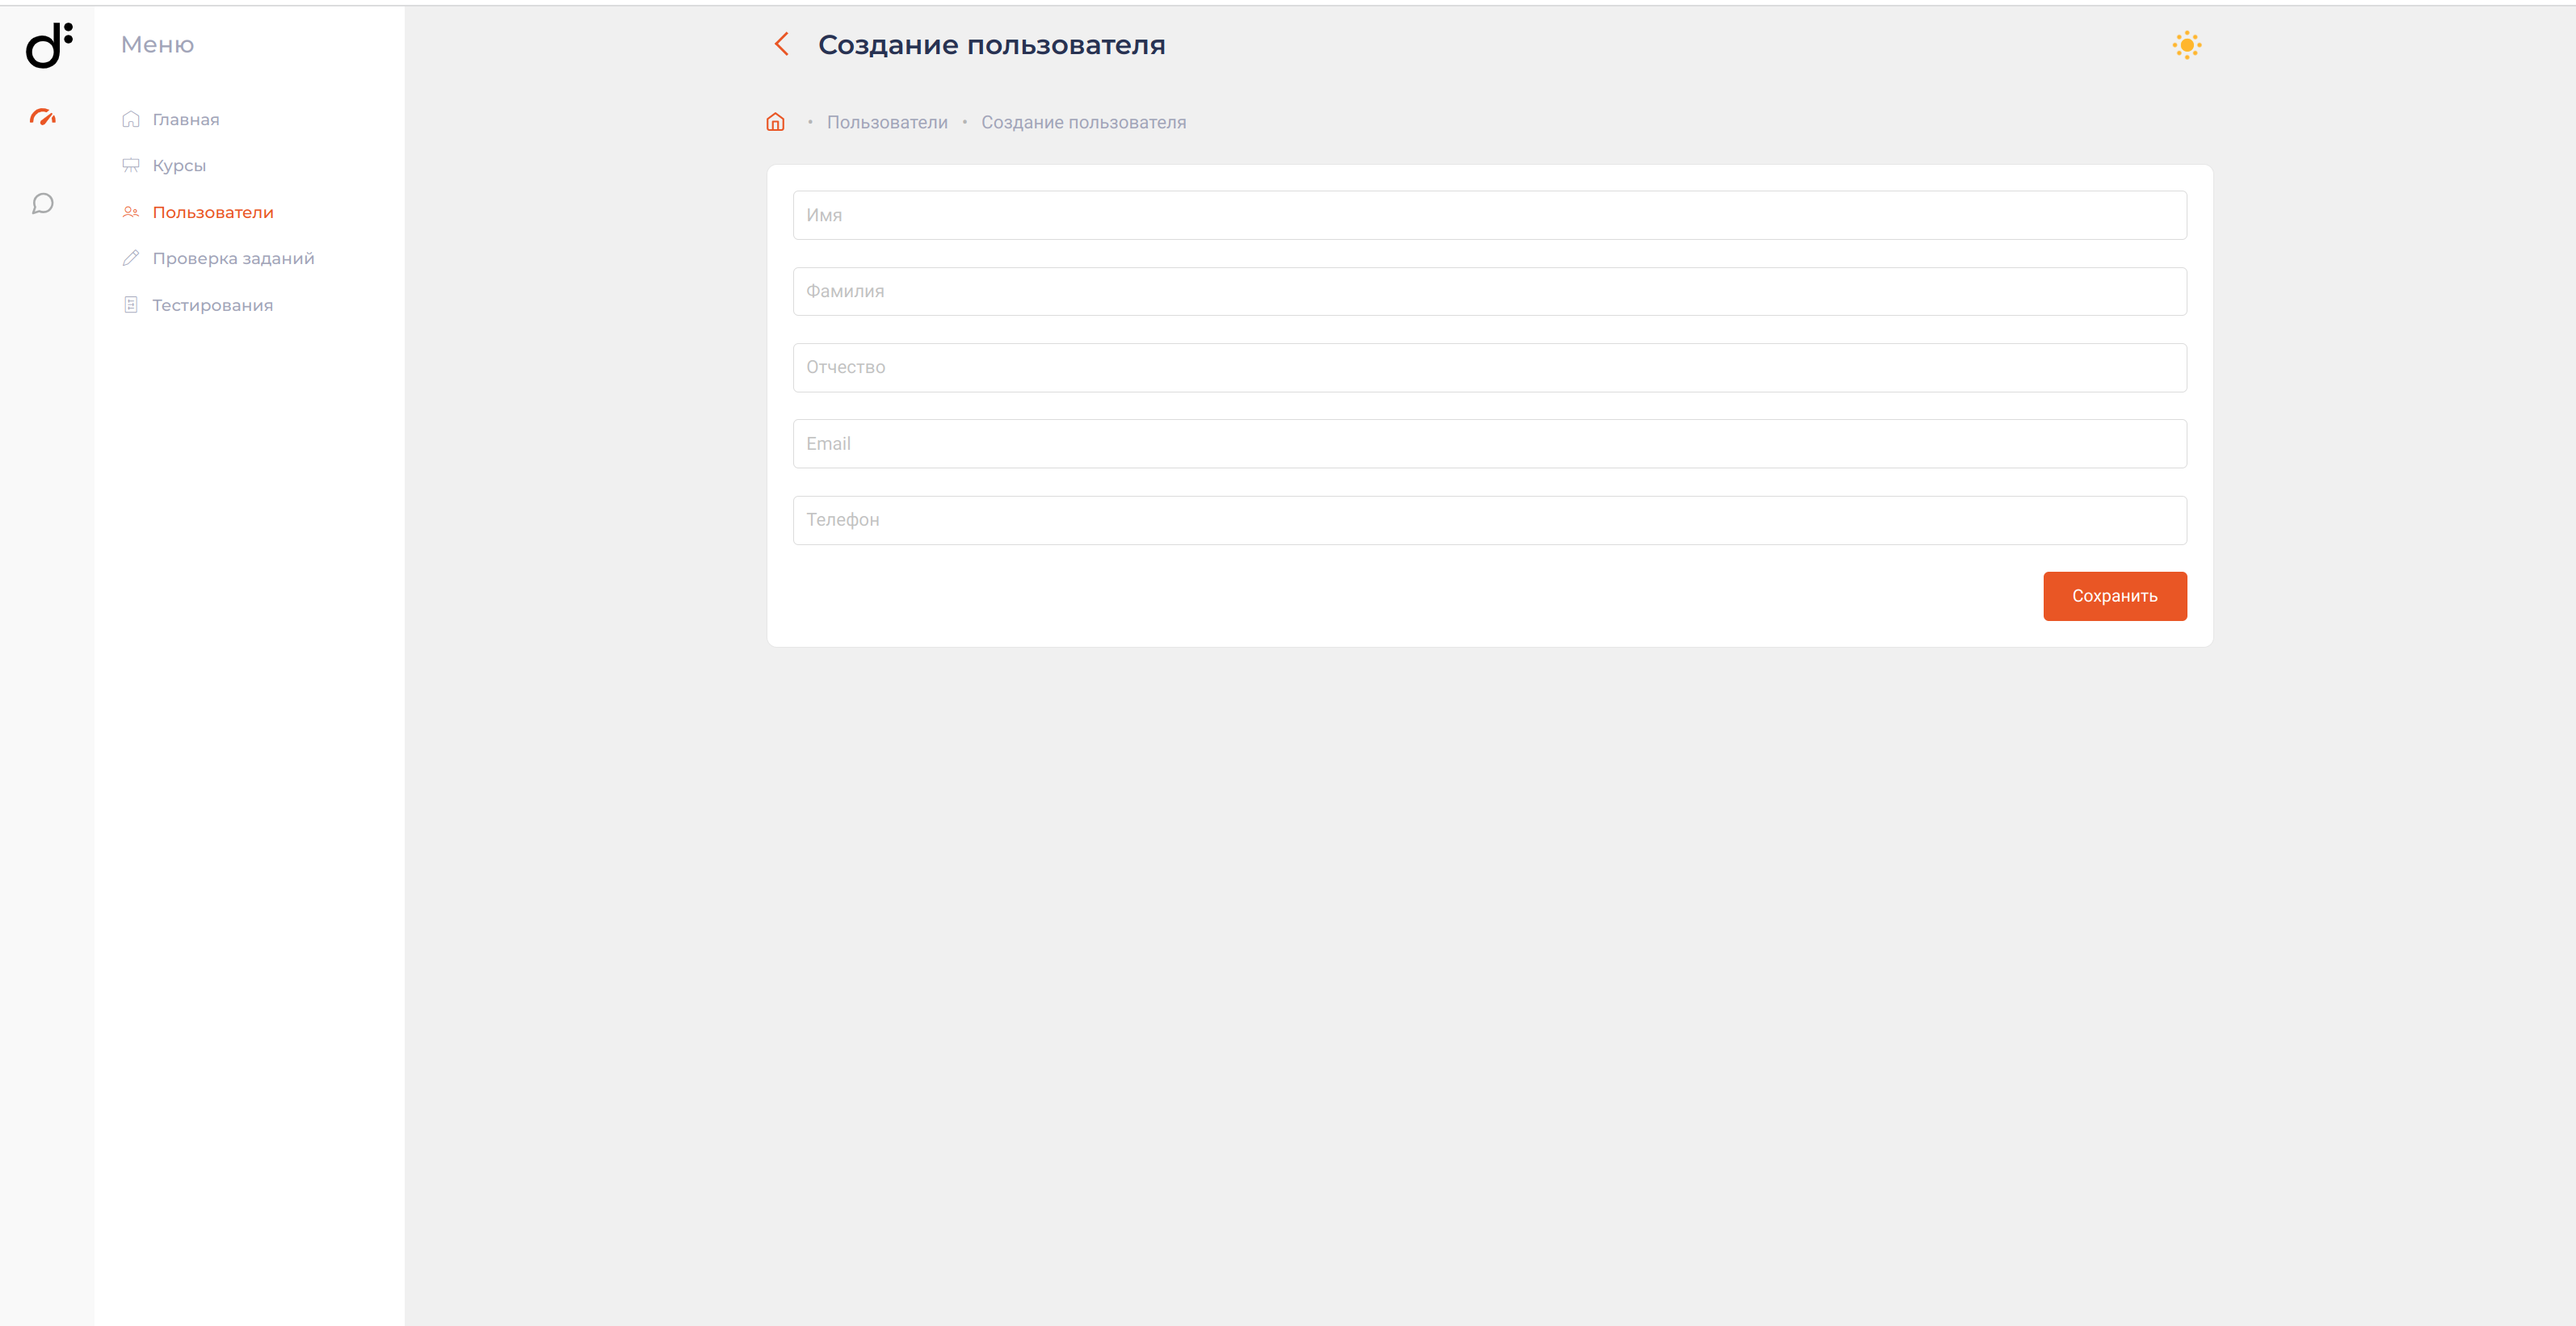Focus the Имя input field
The height and width of the screenshot is (1326, 2576).
pyautogui.click(x=1489, y=215)
